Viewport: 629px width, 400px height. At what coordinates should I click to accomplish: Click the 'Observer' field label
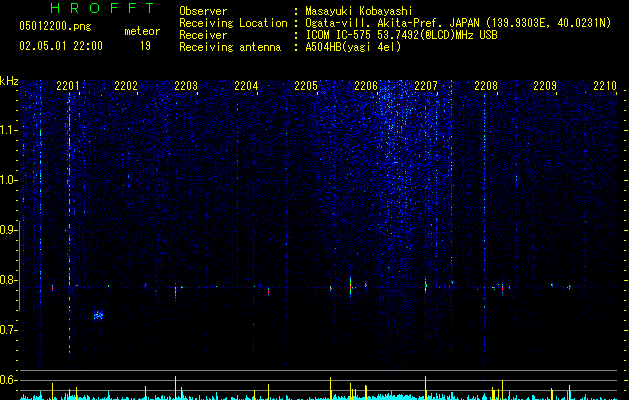pos(203,11)
